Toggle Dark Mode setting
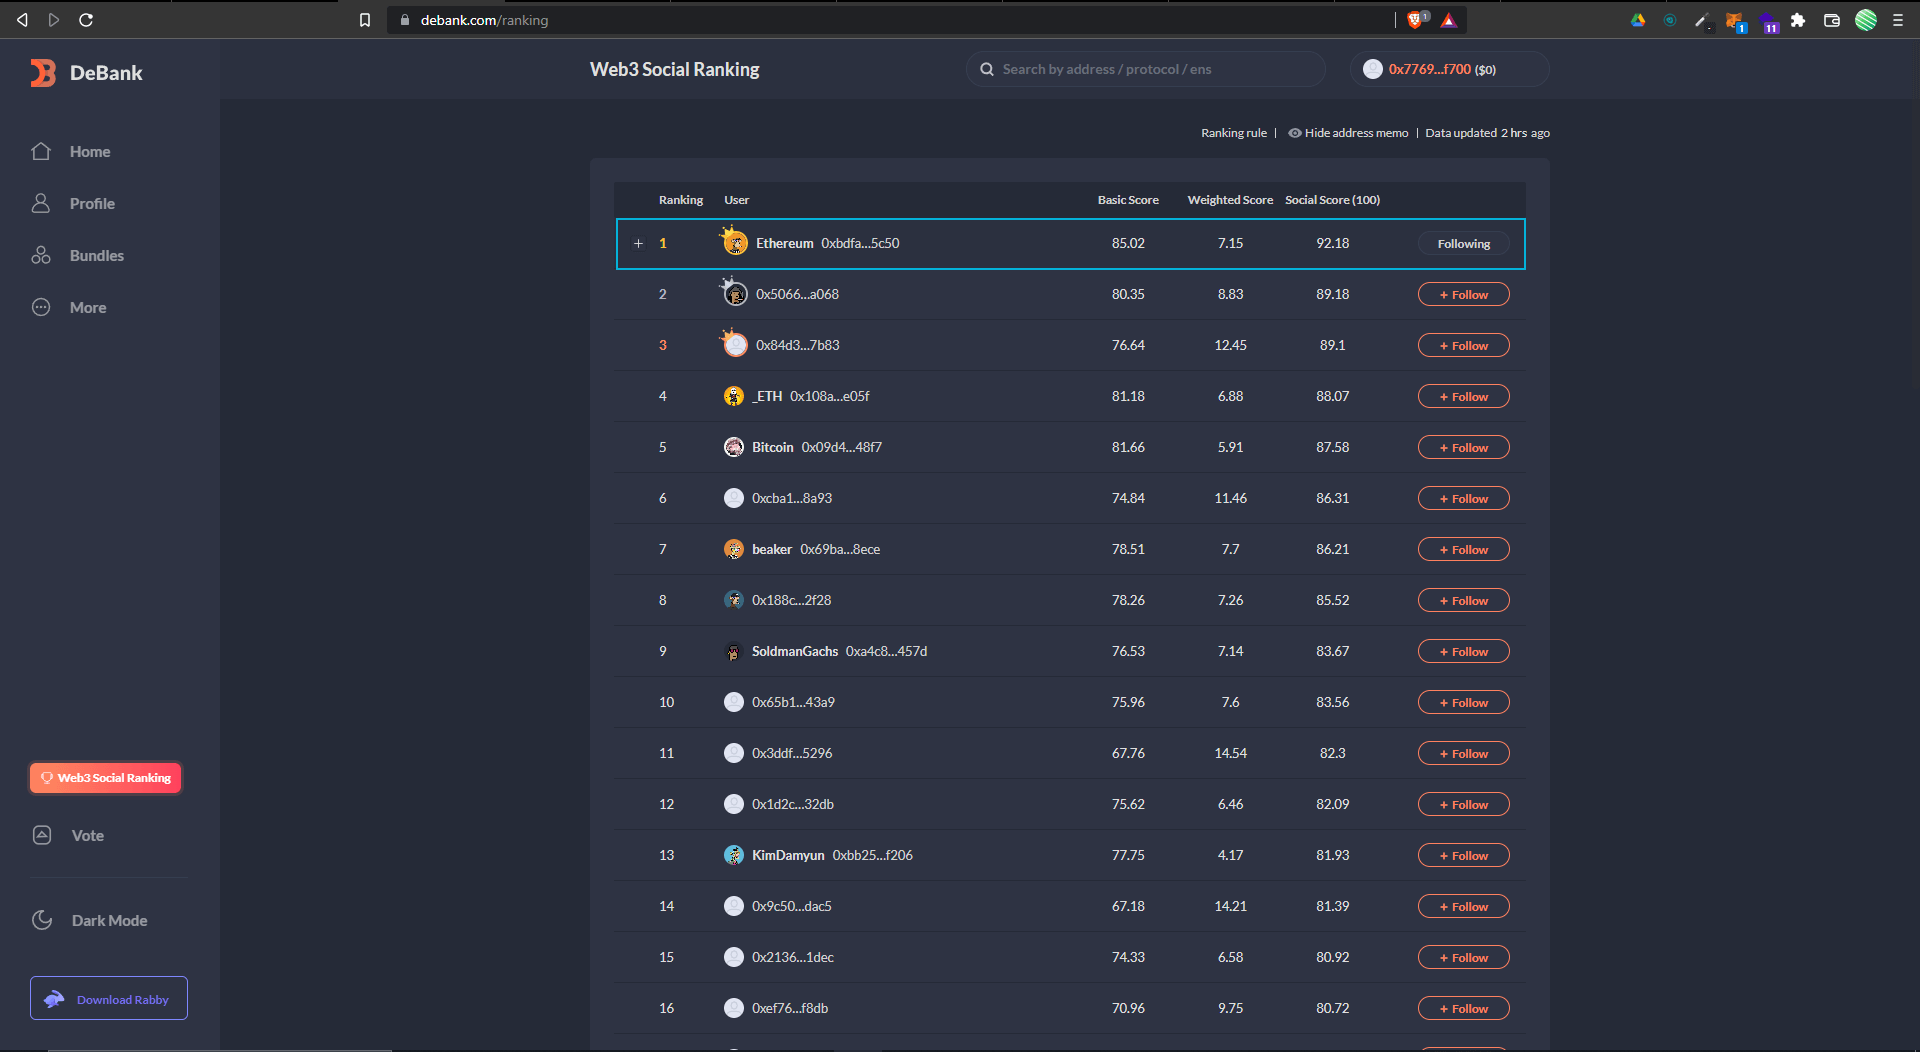This screenshot has height=1052, width=1920. [x=108, y=921]
